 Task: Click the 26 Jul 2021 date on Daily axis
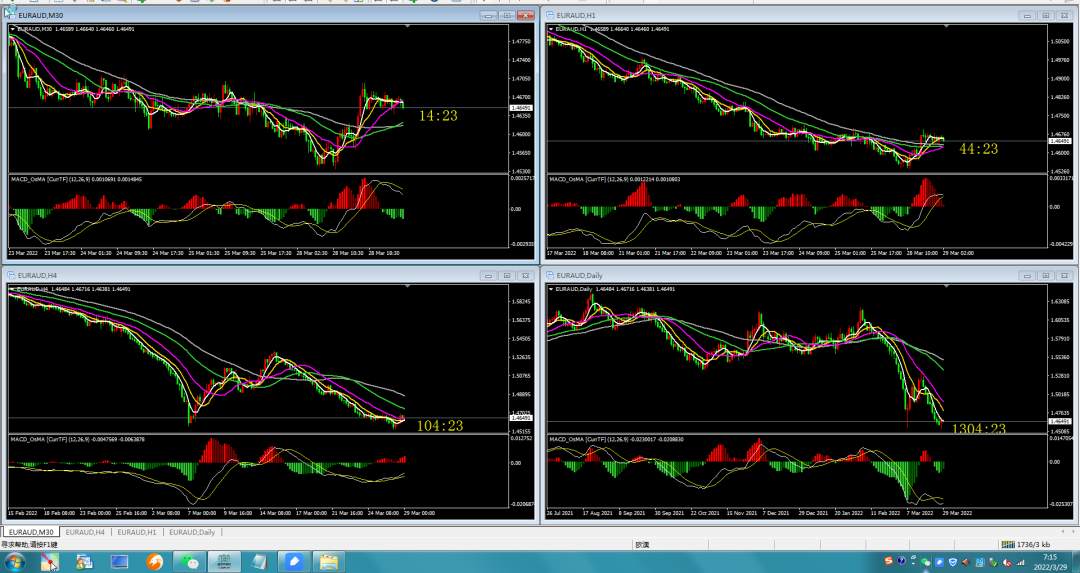(559, 513)
